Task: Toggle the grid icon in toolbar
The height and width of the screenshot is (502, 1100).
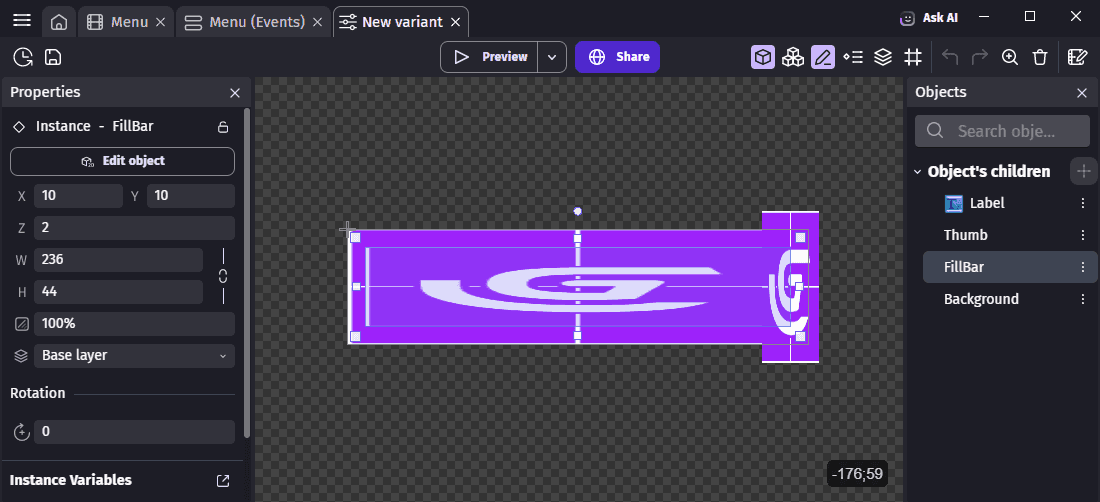Action: 913,57
